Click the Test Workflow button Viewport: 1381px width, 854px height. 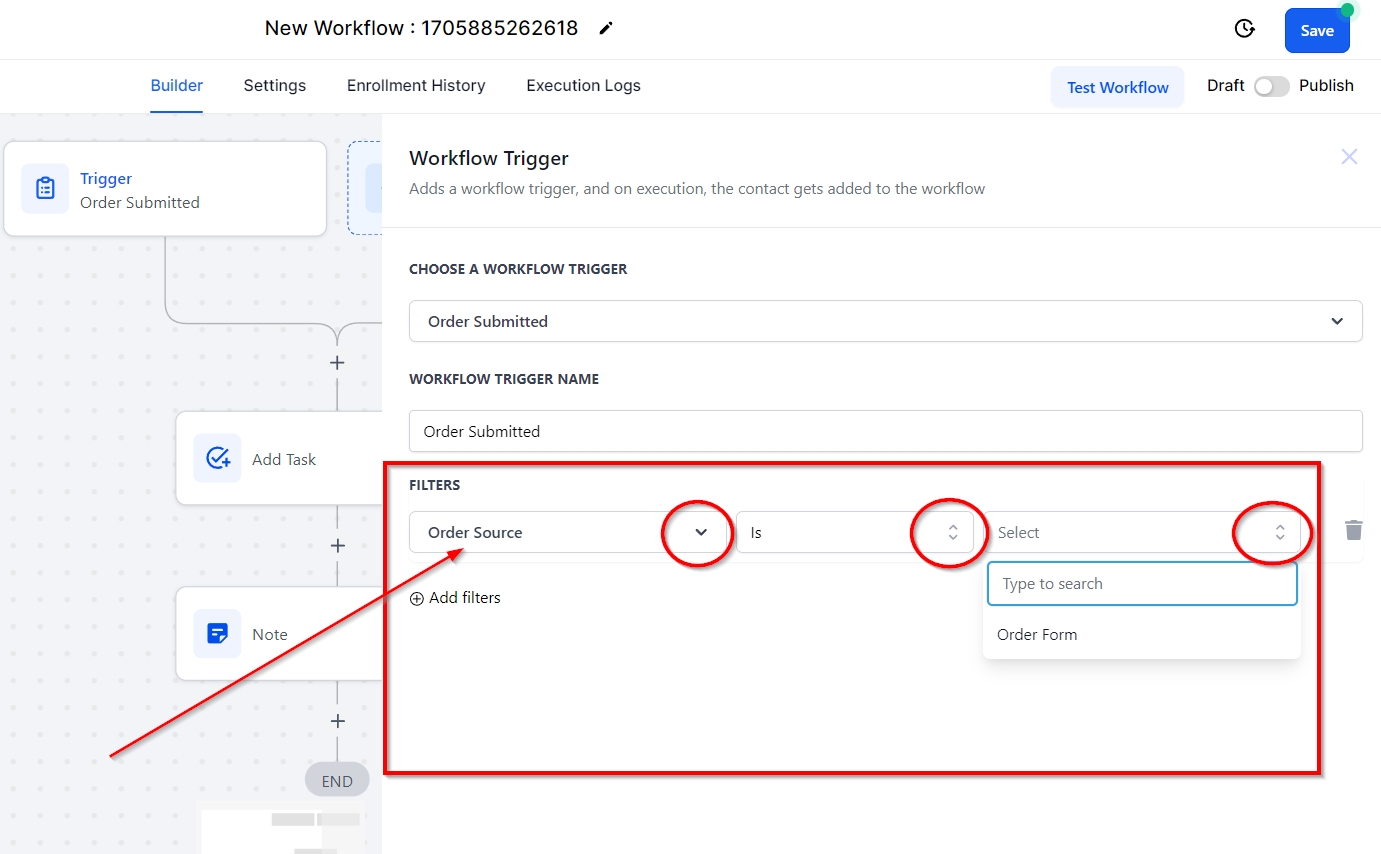[x=1117, y=87]
